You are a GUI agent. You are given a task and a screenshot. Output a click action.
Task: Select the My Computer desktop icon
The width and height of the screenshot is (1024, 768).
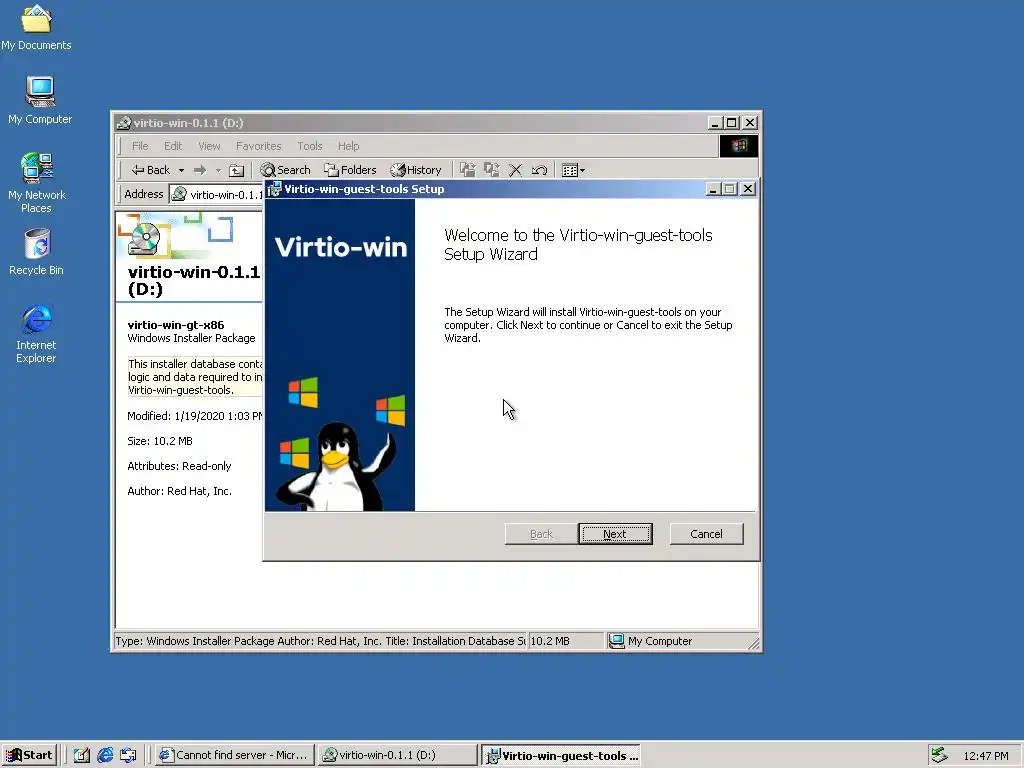[x=40, y=100]
